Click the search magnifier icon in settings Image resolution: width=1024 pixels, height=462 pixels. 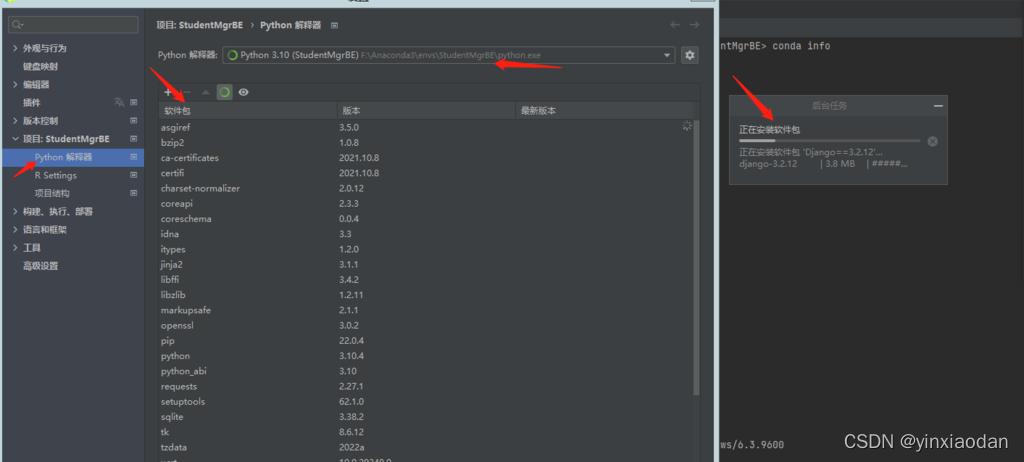(18, 25)
